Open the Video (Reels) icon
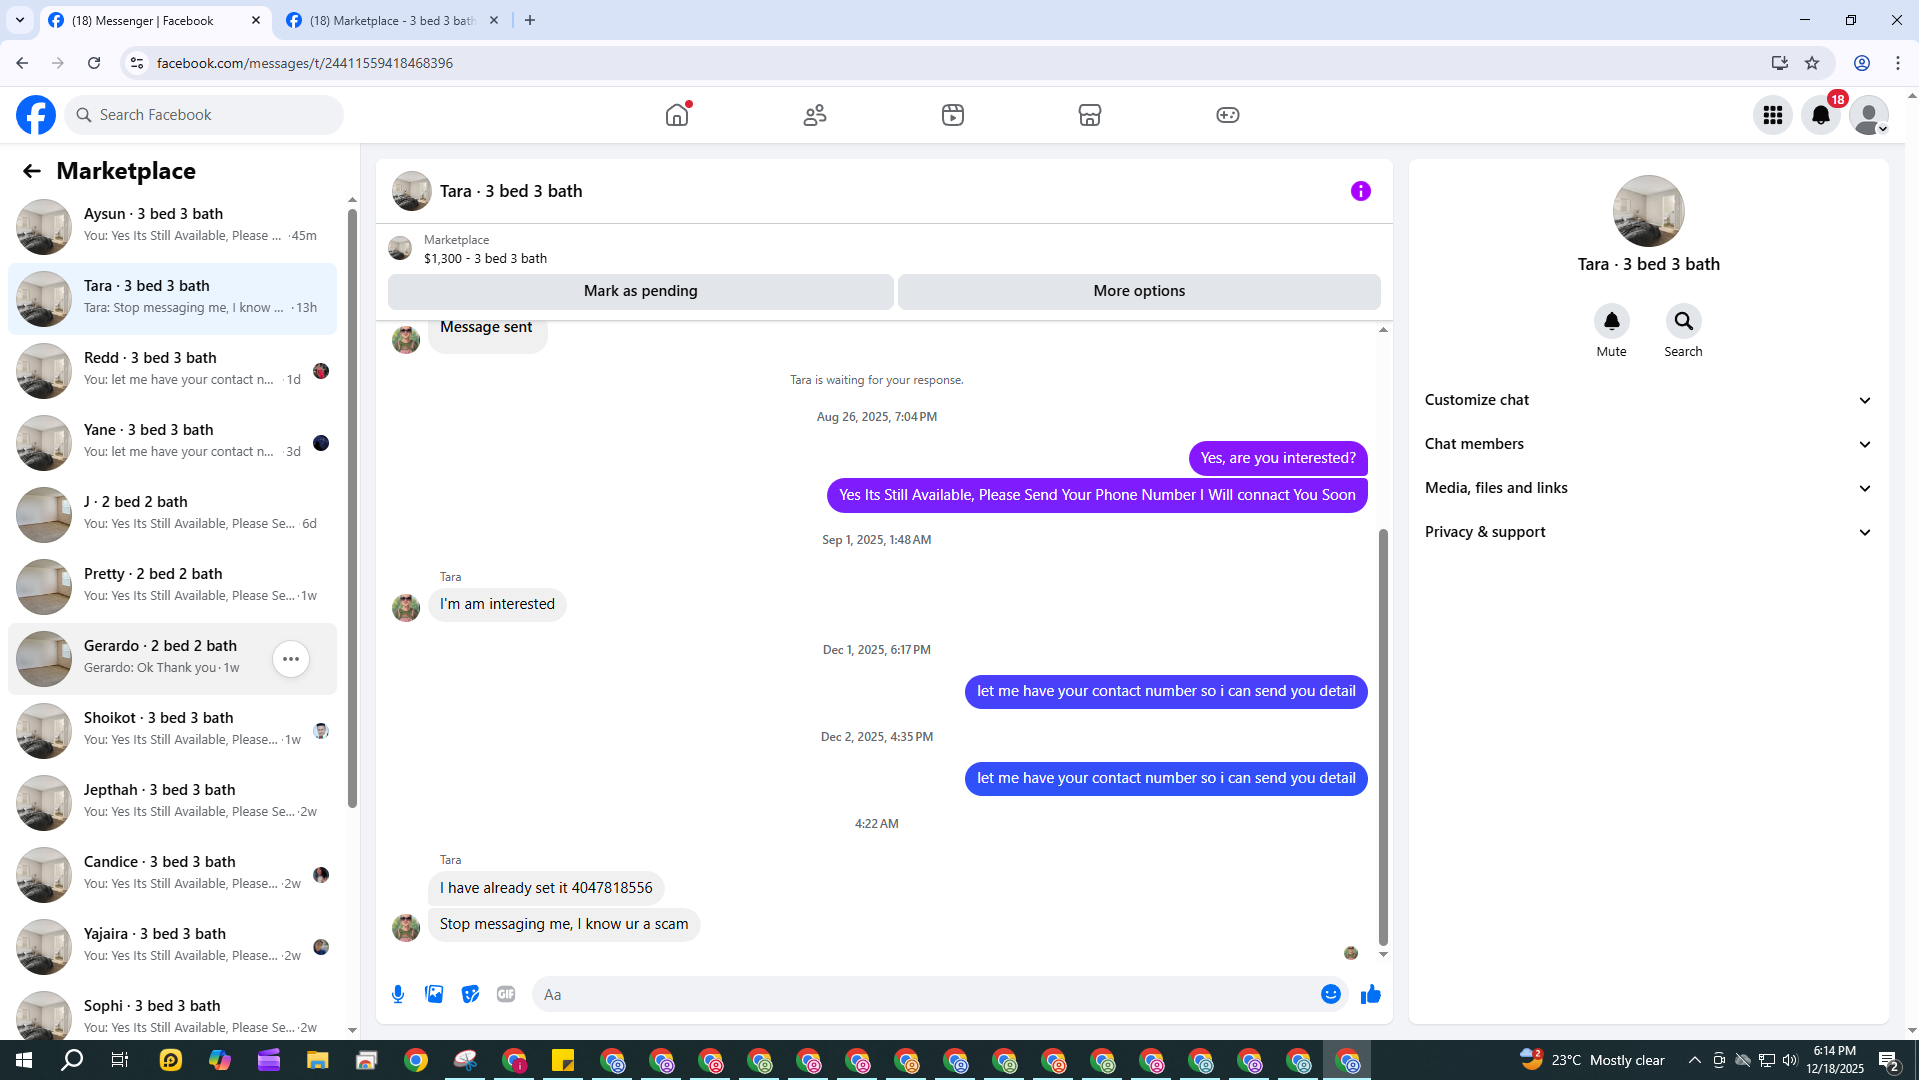Image resolution: width=1919 pixels, height=1080 pixels. pyautogui.click(x=953, y=115)
